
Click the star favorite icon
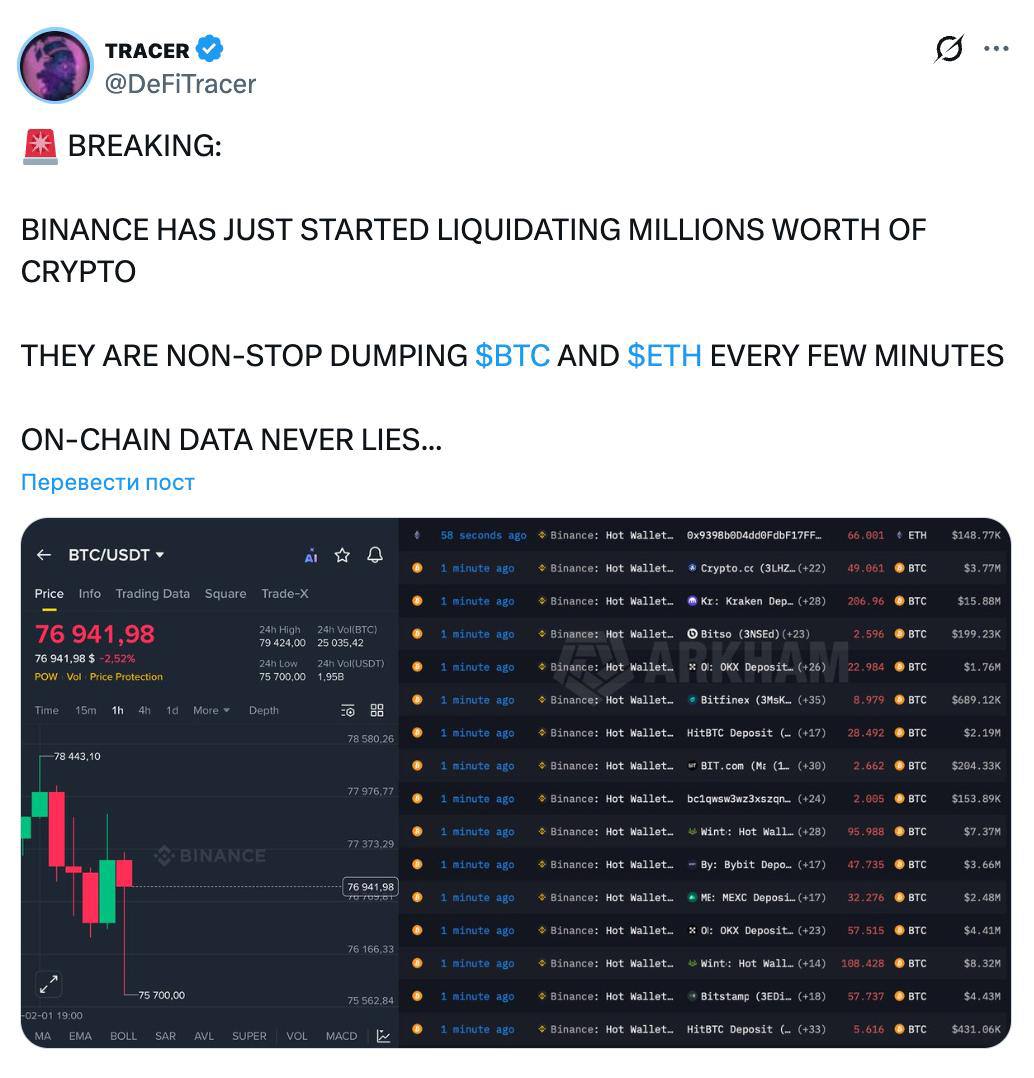(342, 555)
